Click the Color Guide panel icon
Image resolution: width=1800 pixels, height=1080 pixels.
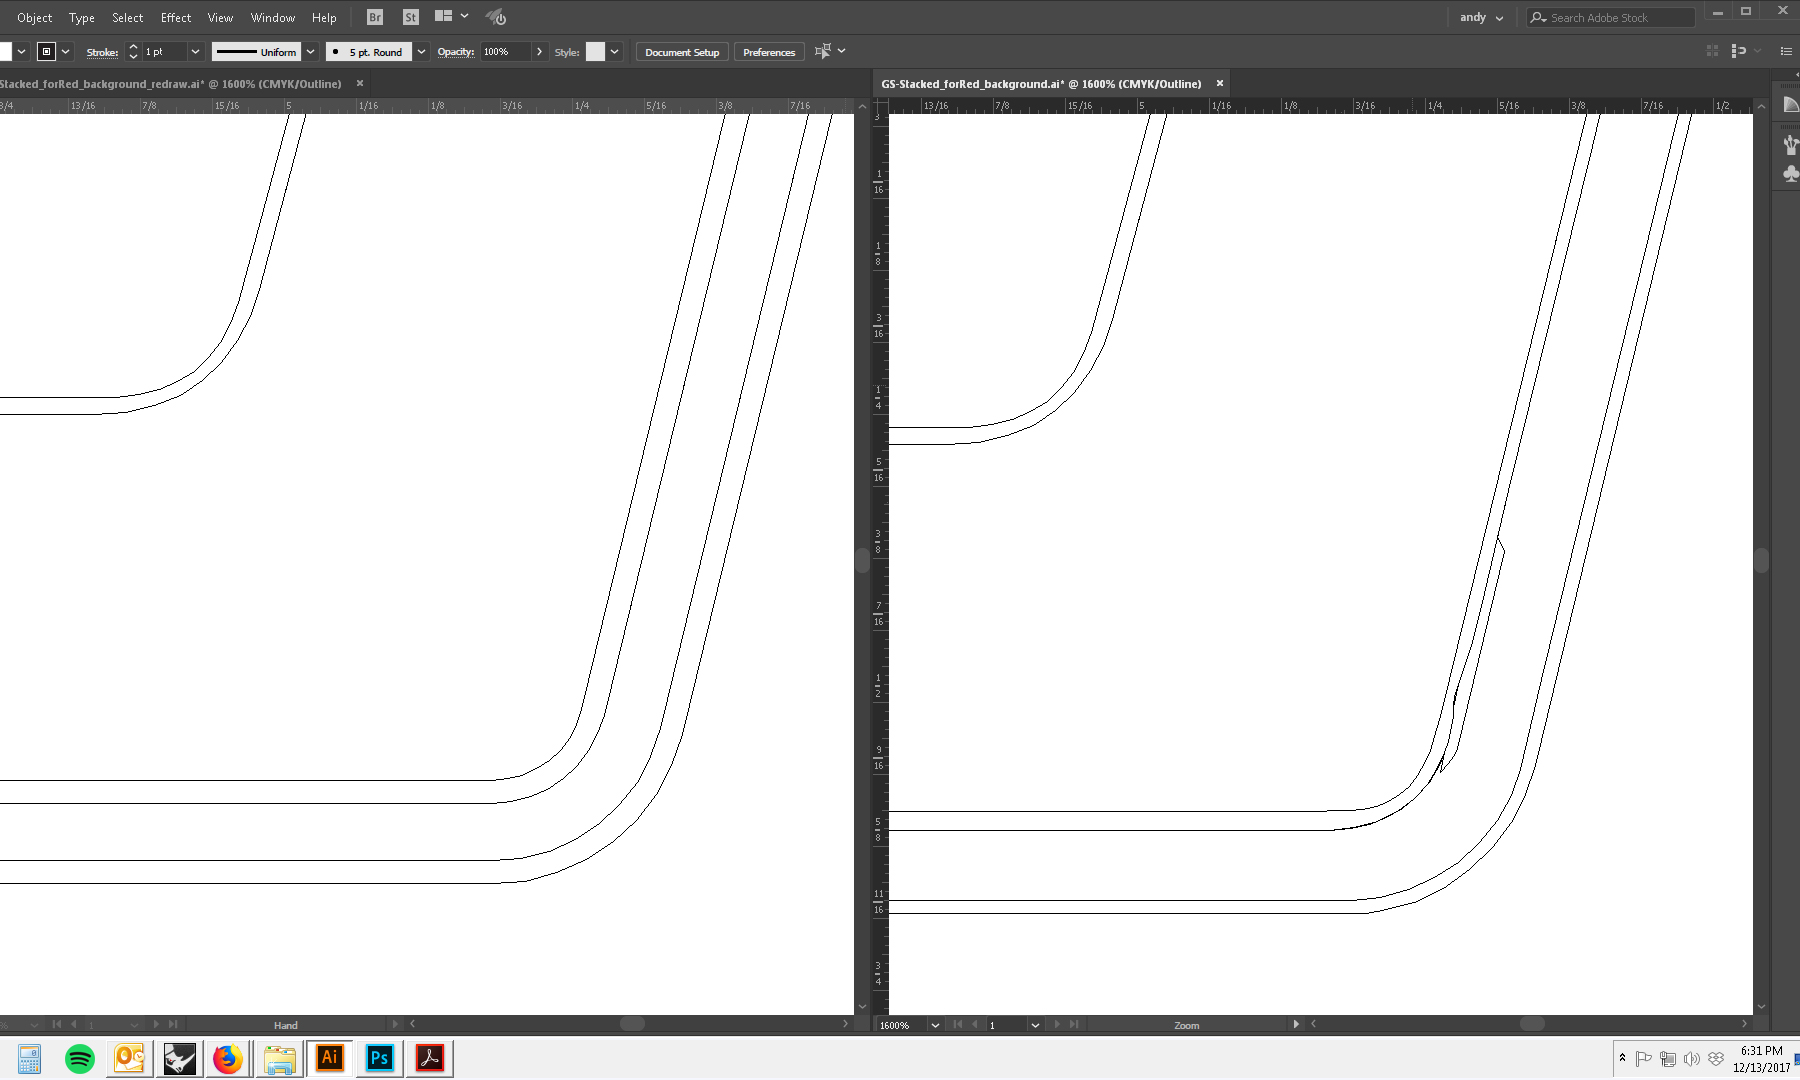(x=1791, y=105)
